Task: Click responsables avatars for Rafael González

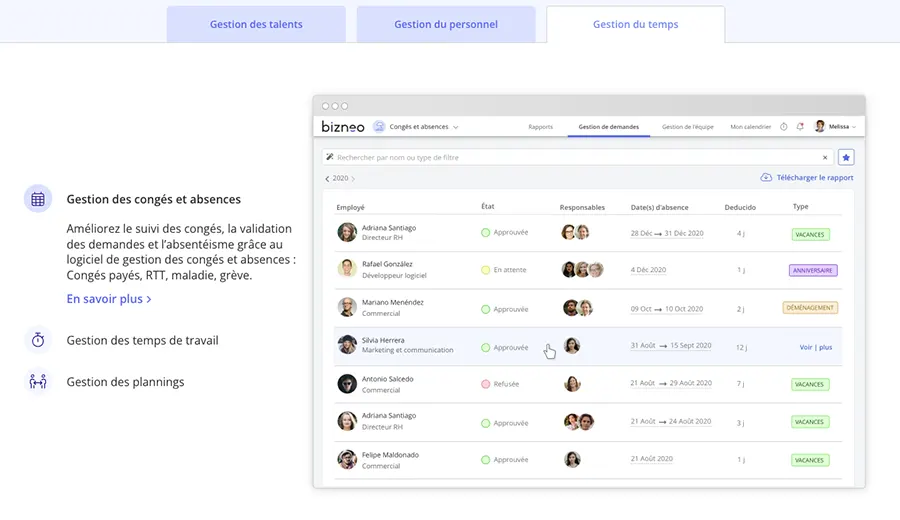Action: (583, 269)
